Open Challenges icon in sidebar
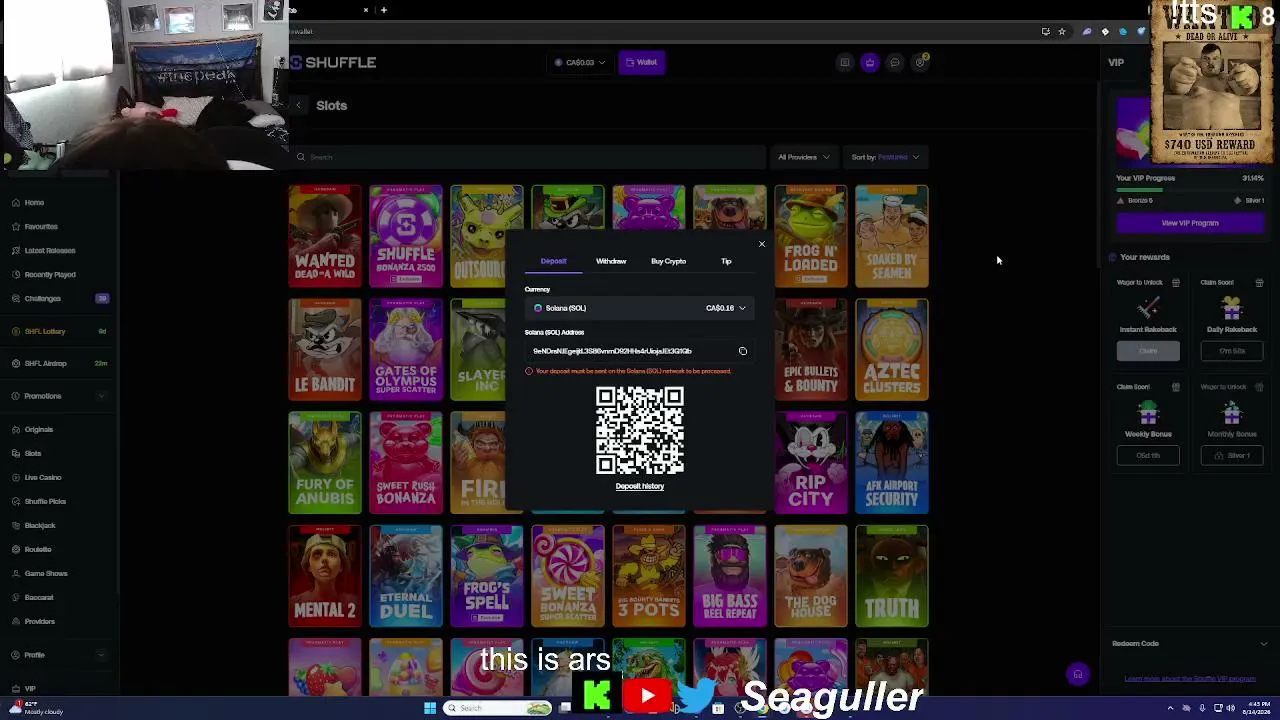 click(16, 299)
